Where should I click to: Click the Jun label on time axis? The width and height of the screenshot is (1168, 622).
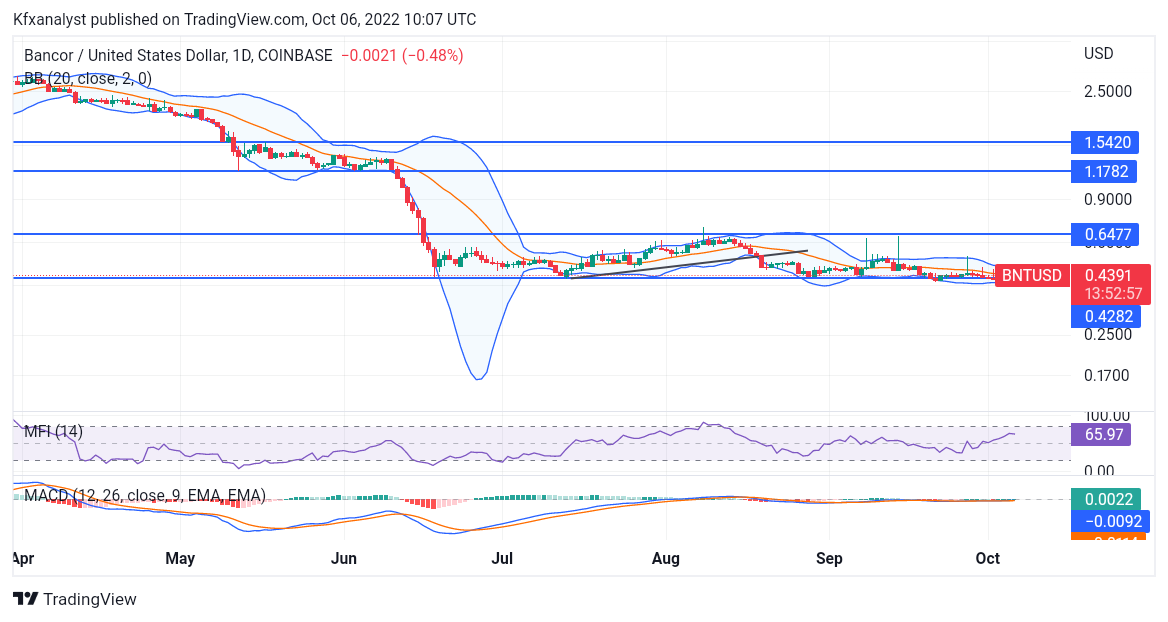(x=343, y=558)
